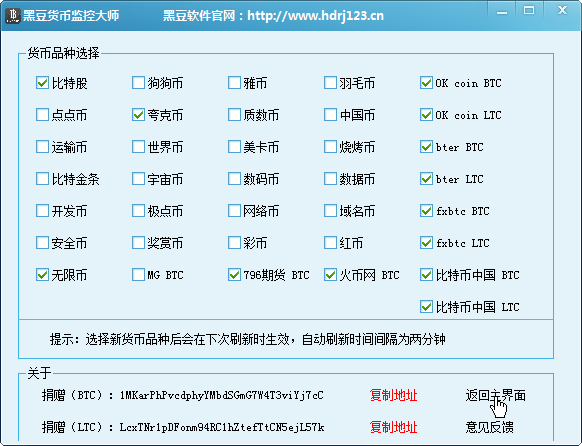Open 意见反馈 feedback link

(x=490, y=427)
